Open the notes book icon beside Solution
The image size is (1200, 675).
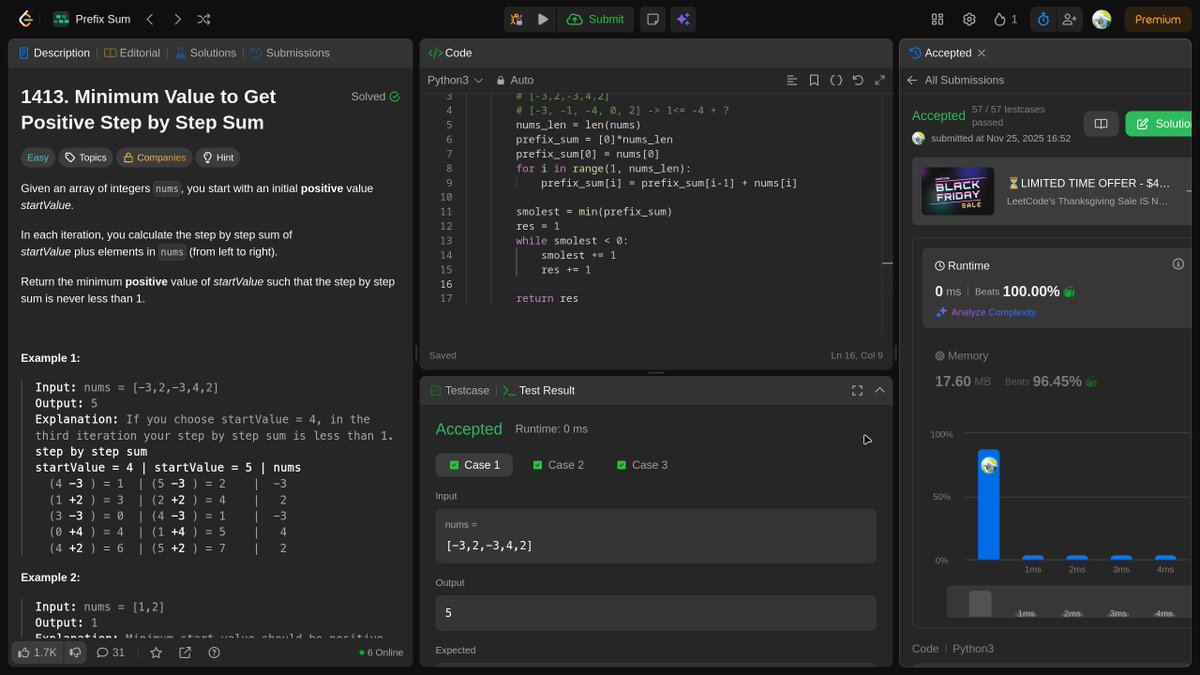click(1101, 124)
